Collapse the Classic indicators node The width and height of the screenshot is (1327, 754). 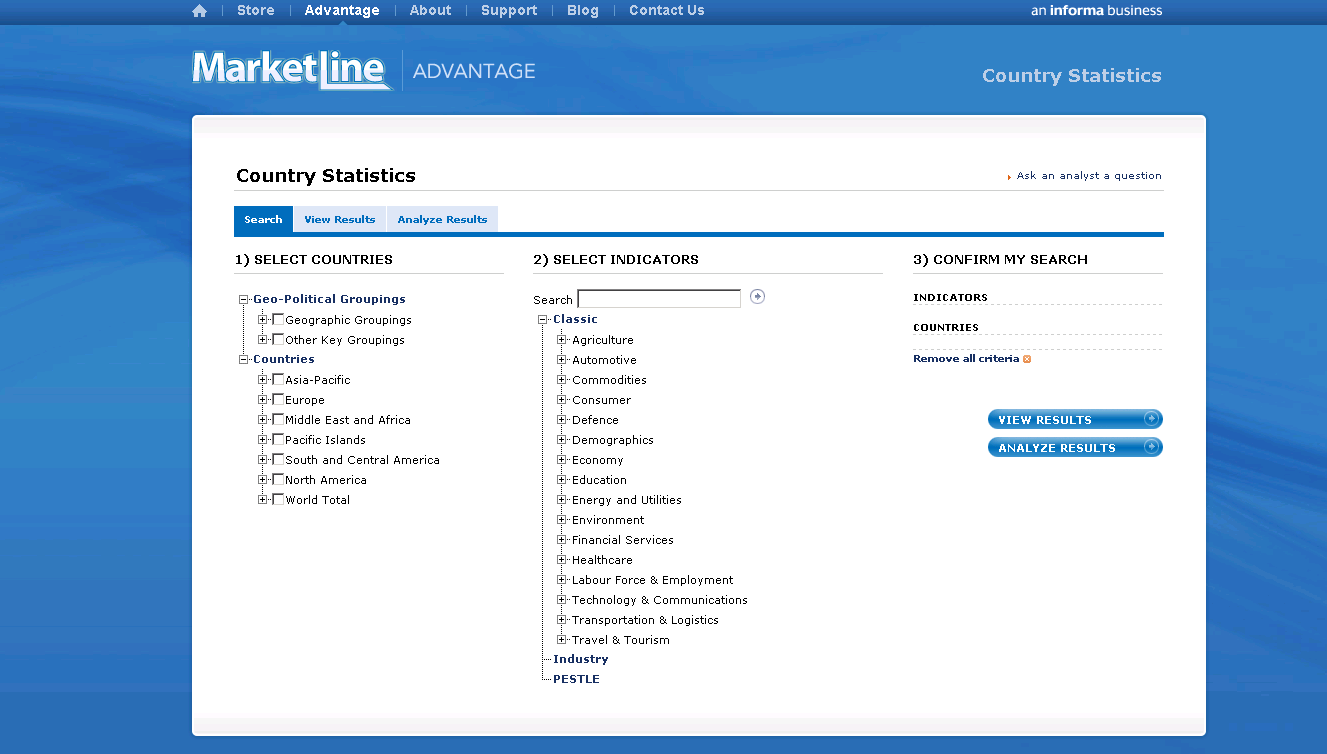(543, 319)
